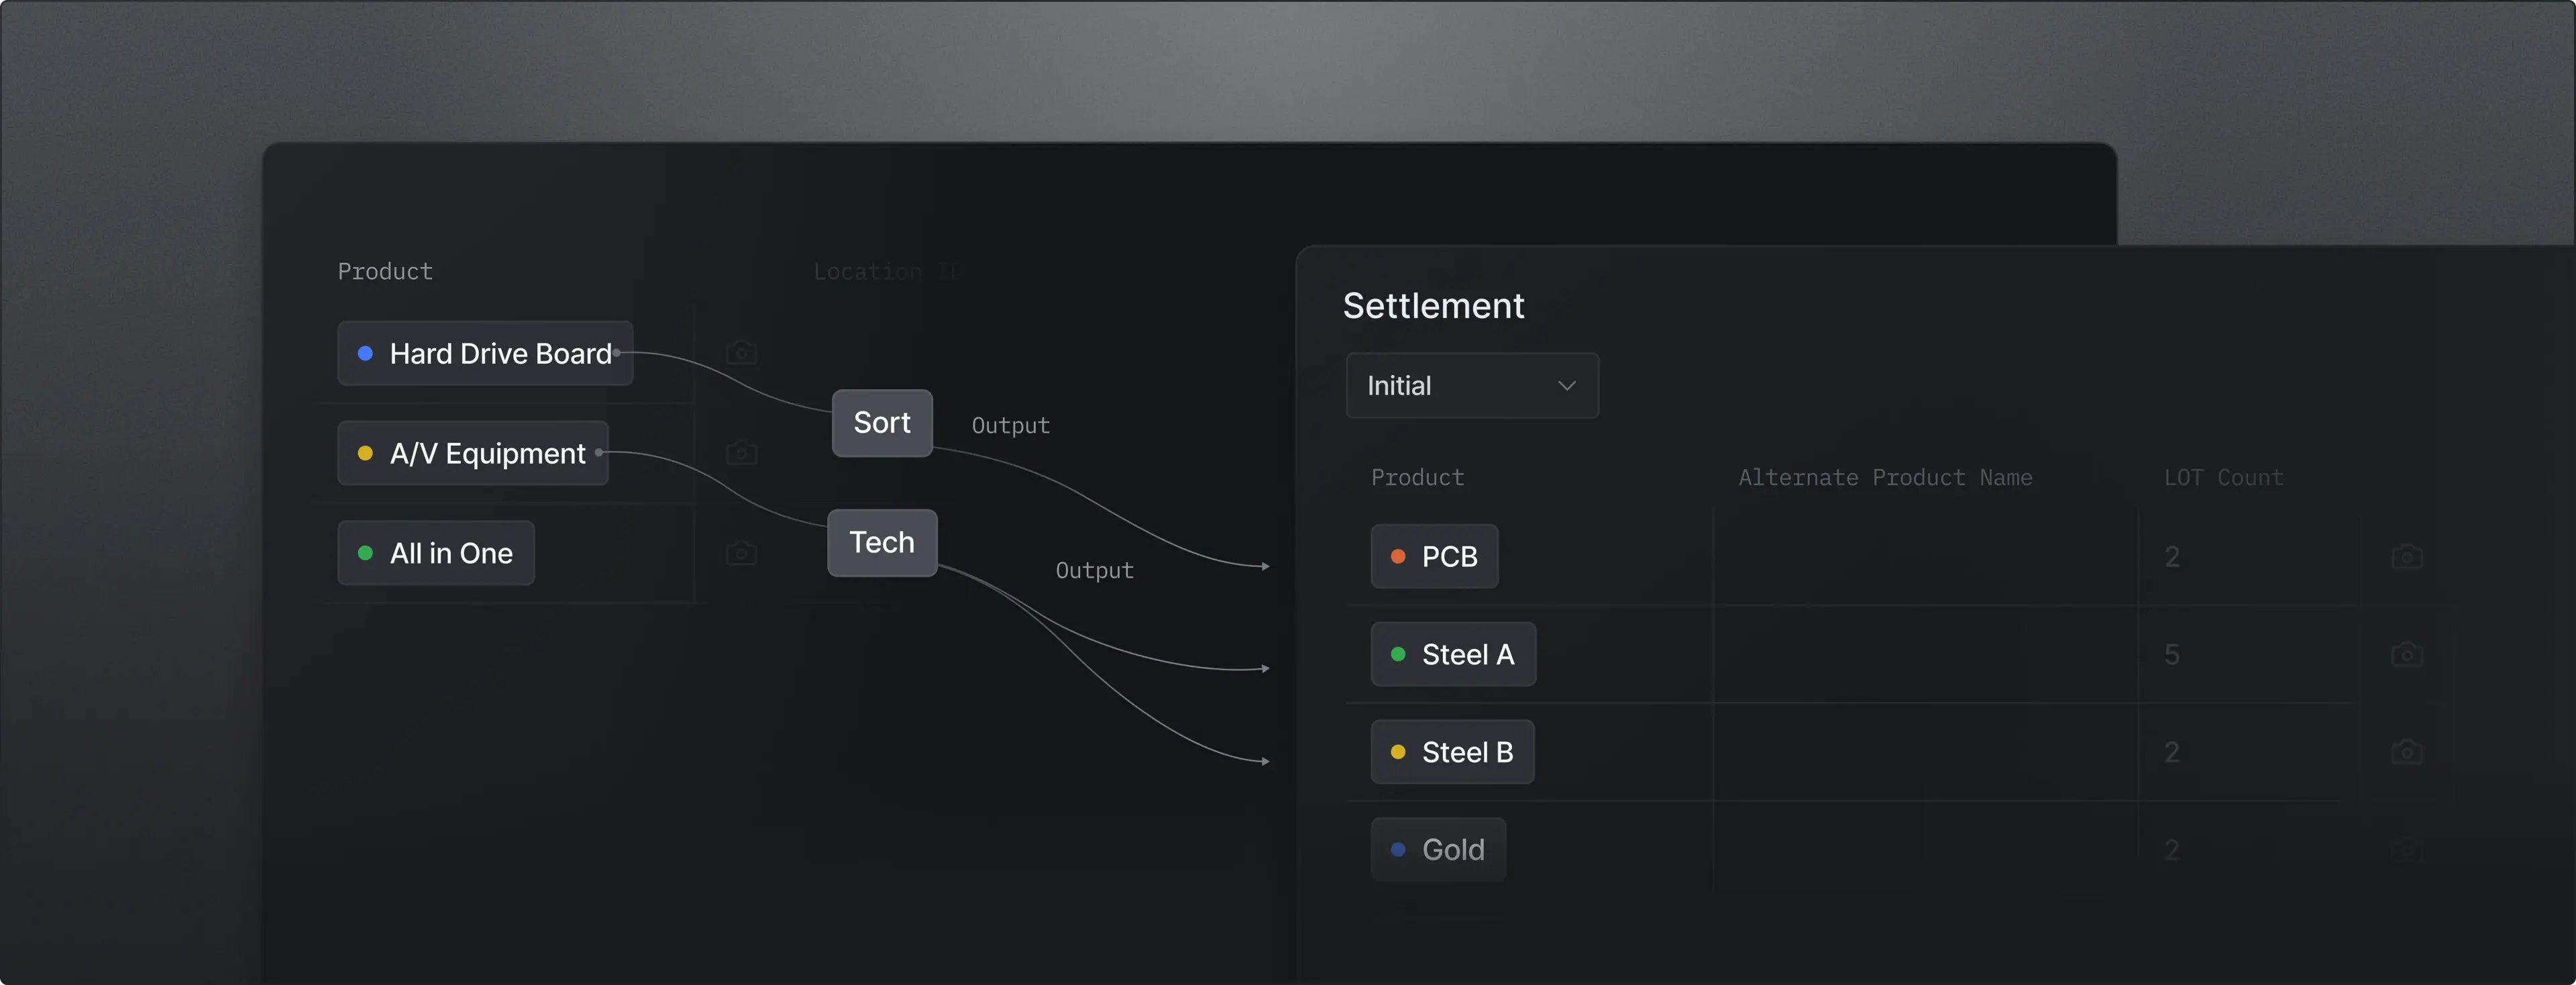2576x985 pixels.
Task: Click camera icon in A/V Equipment row
Action: pyautogui.click(x=741, y=453)
